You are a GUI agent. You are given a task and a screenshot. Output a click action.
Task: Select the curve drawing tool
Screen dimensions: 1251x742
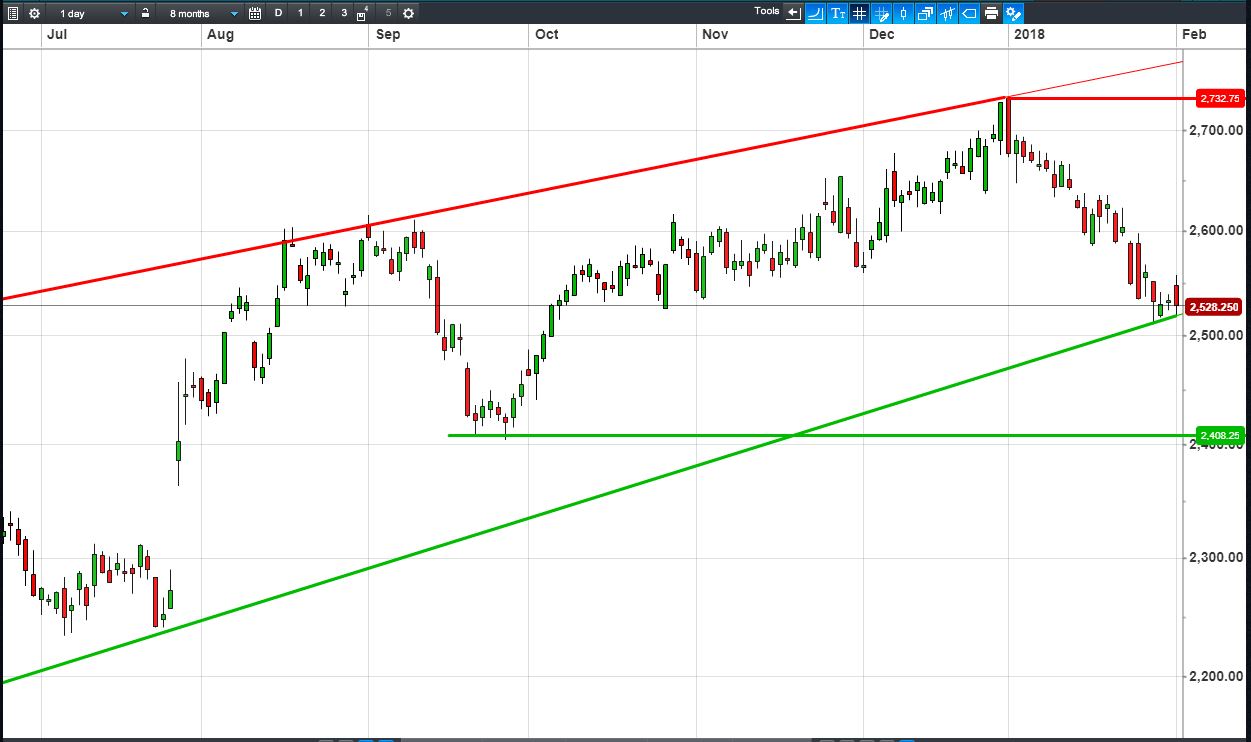coord(815,13)
